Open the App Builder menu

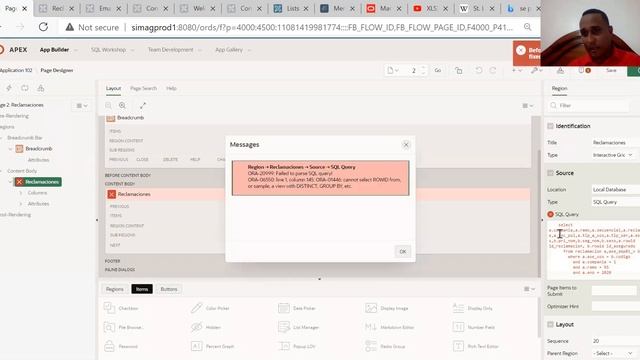point(58,50)
